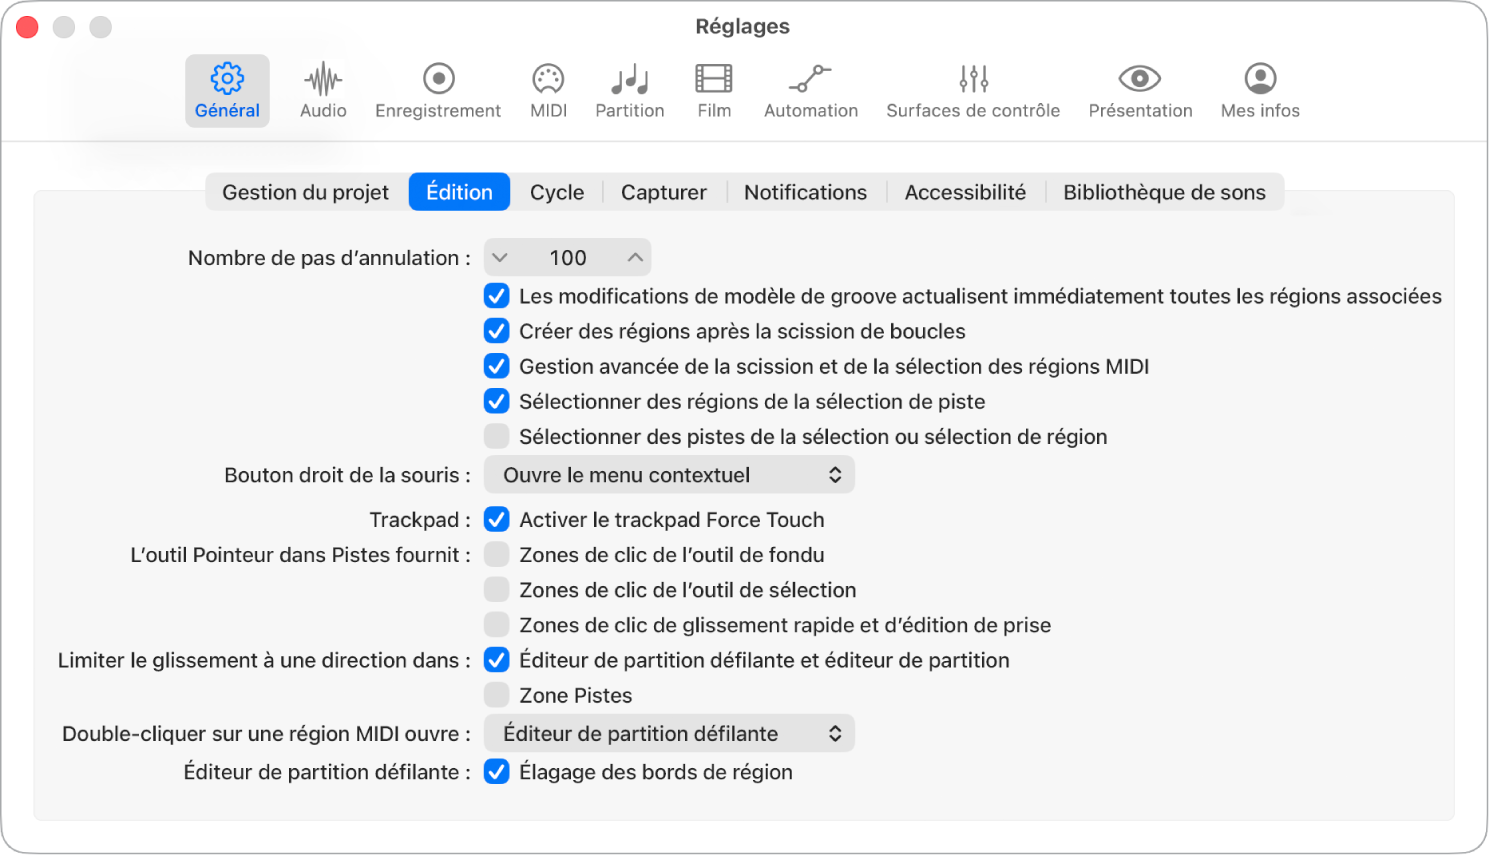The image size is (1490, 857).
Task: Click the Partition settings icon
Action: coord(629,90)
